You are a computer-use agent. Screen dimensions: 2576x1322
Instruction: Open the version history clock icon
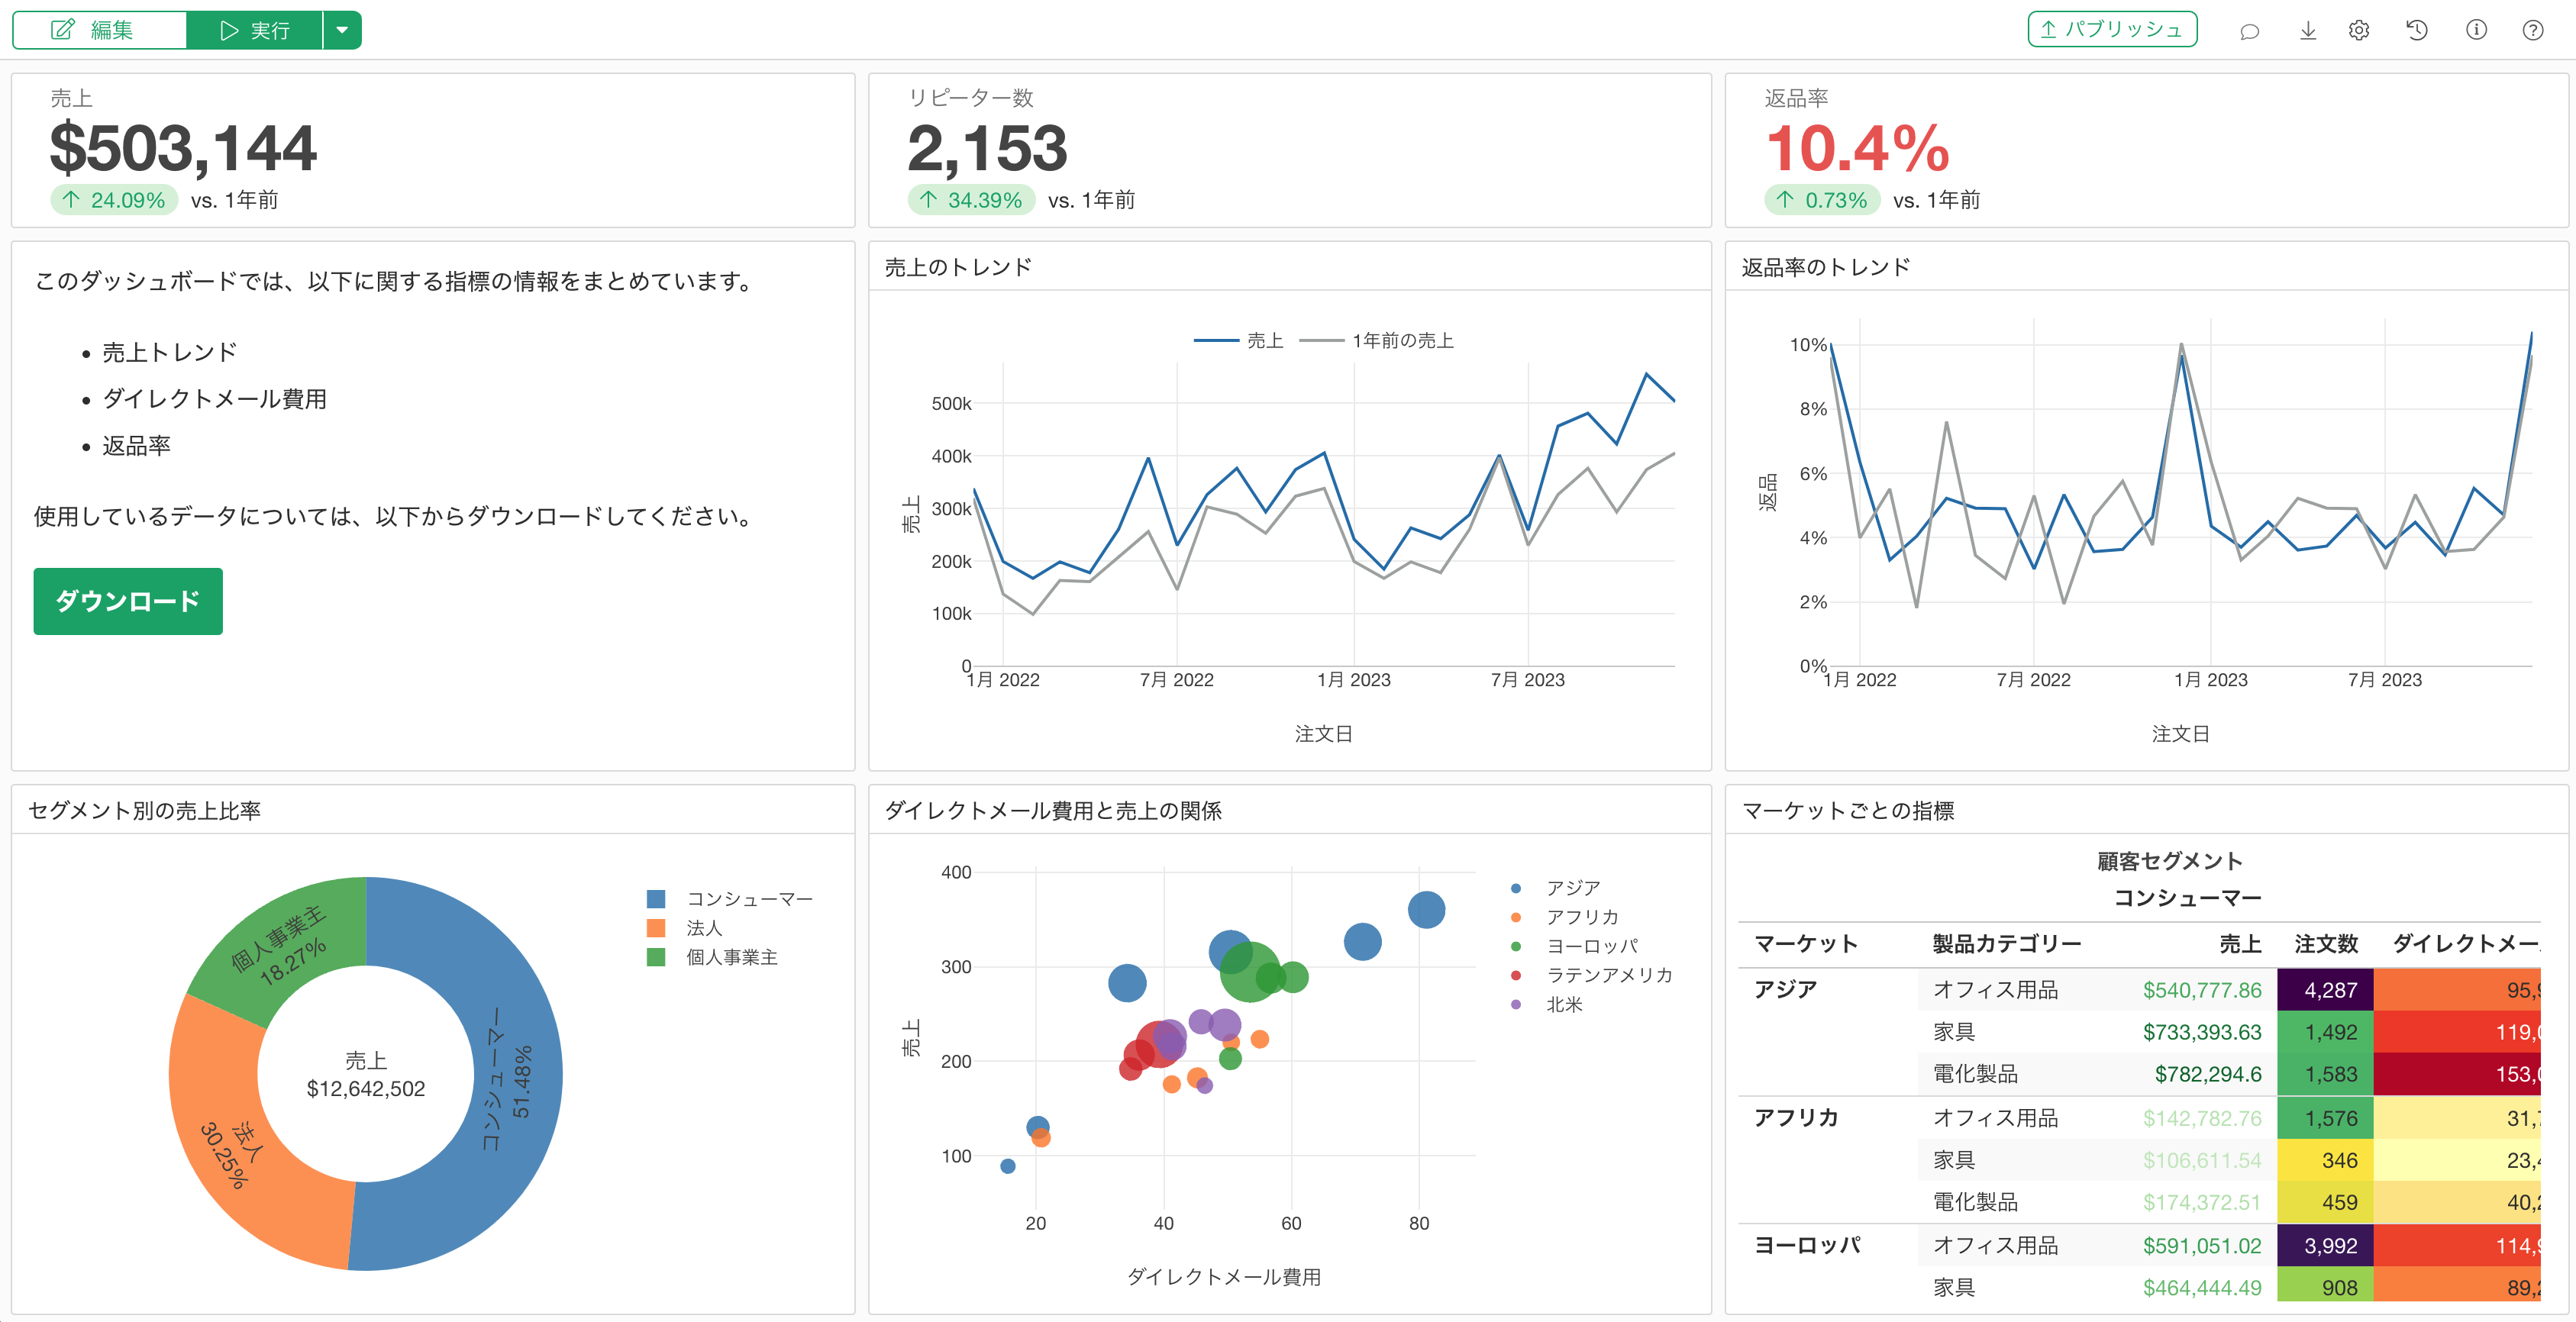click(2417, 31)
